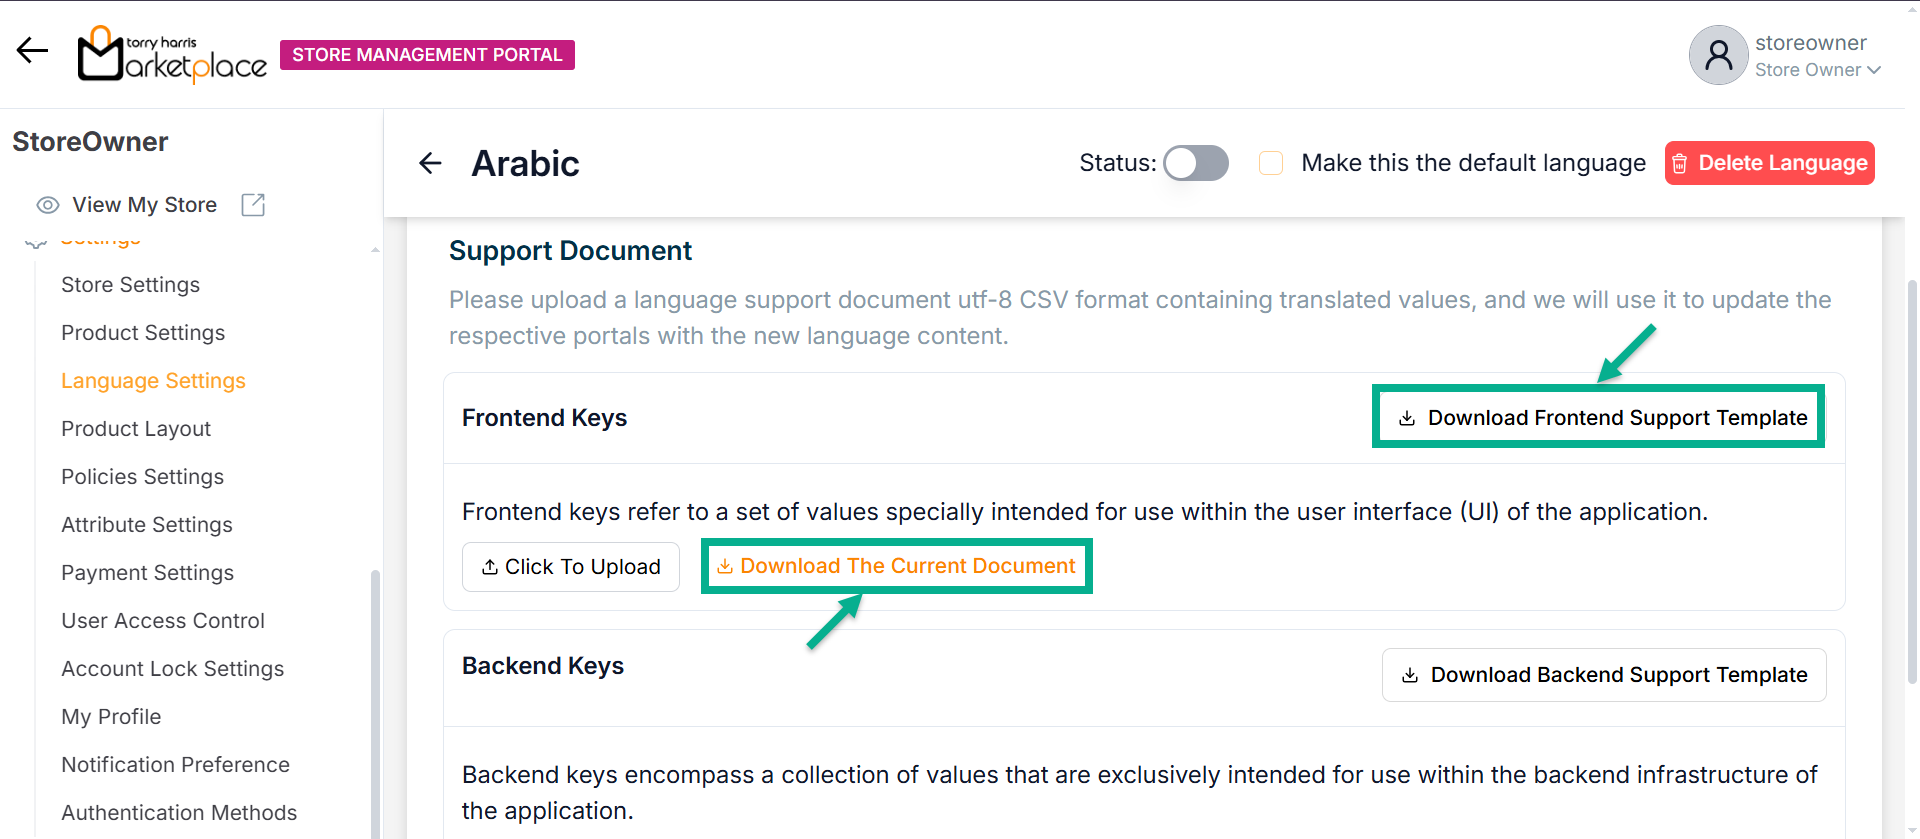The height and width of the screenshot is (839, 1920).
Task: Click Download Frontend Support Template button
Action: click(1603, 418)
